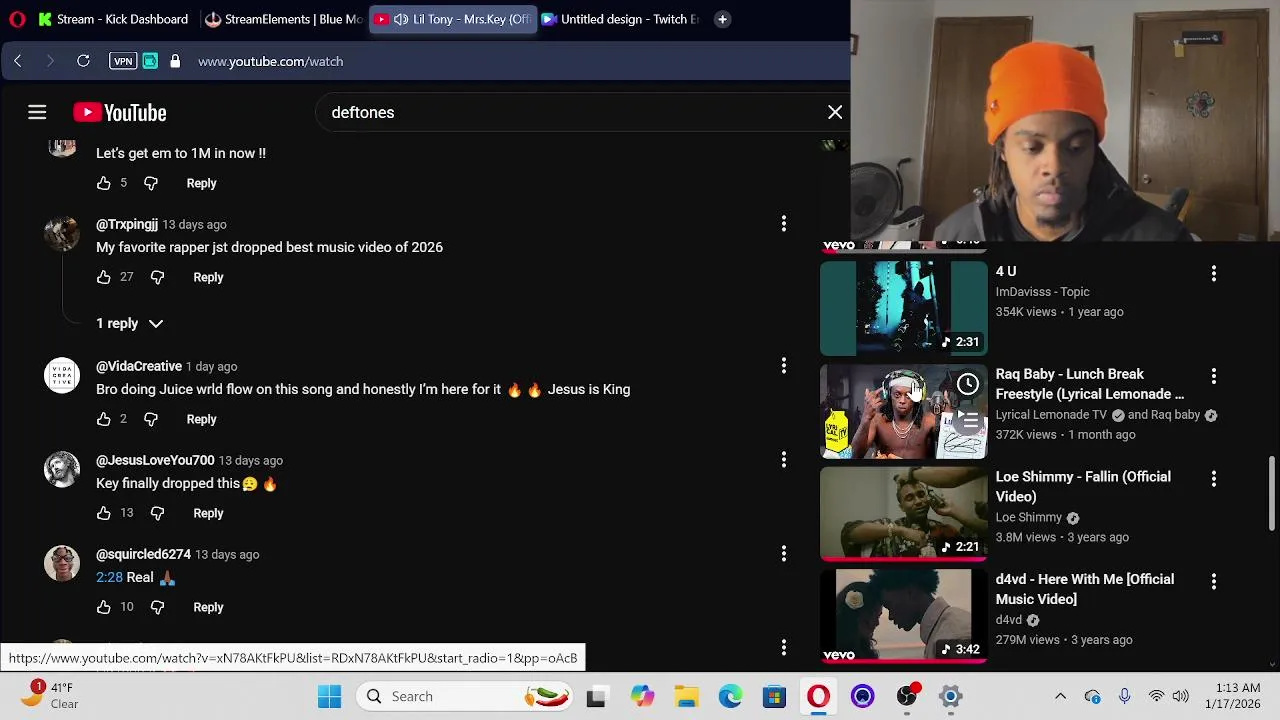The height and width of the screenshot is (720, 1280).
Task: Show hidden system tray icons chevron
Action: [1060, 696]
